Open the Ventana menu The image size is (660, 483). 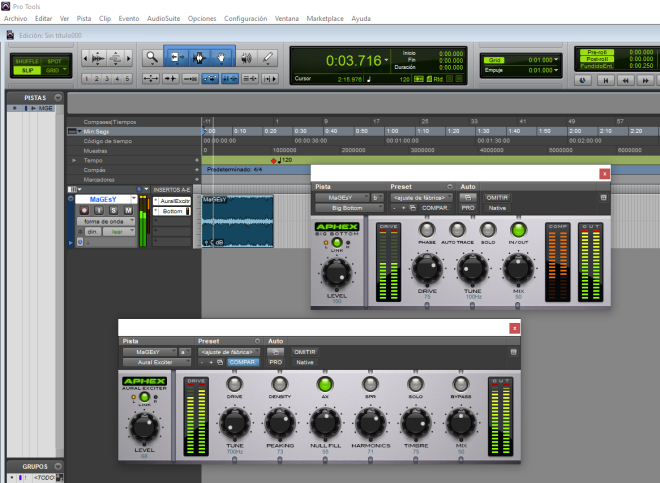(x=287, y=19)
